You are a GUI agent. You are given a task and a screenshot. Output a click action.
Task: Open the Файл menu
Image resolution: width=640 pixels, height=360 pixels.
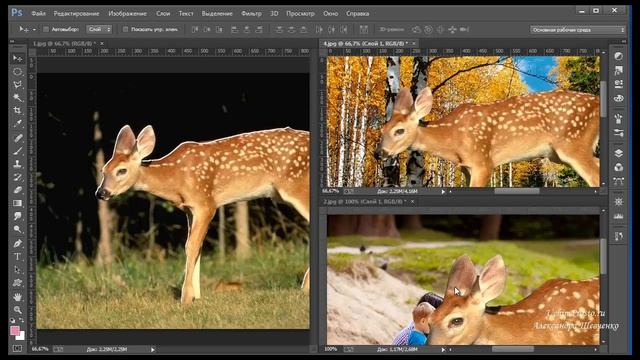38,13
